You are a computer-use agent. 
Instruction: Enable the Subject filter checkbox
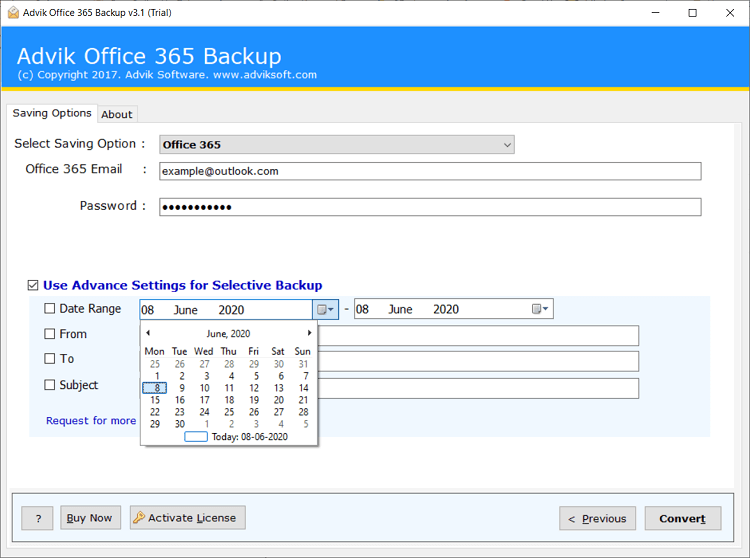click(50, 385)
